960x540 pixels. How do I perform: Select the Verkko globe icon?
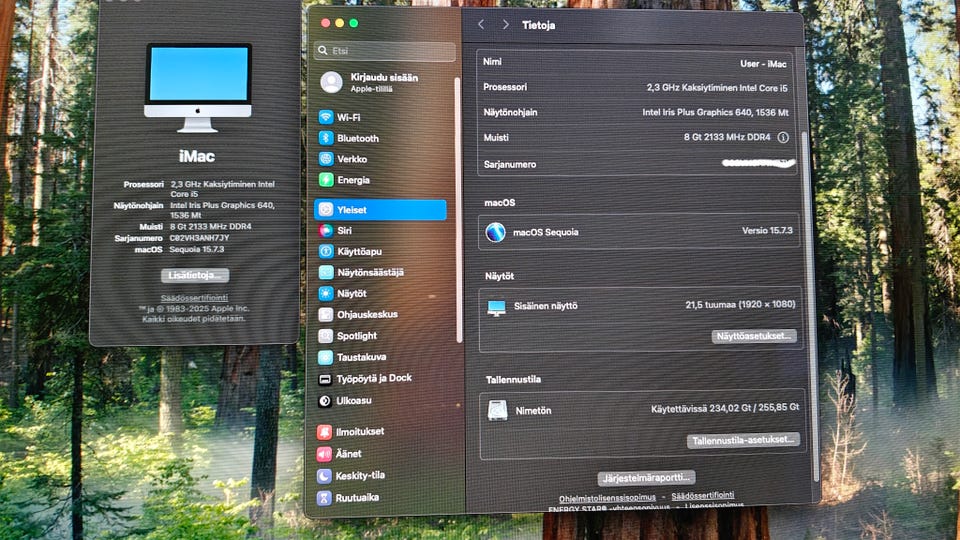(326, 159)
